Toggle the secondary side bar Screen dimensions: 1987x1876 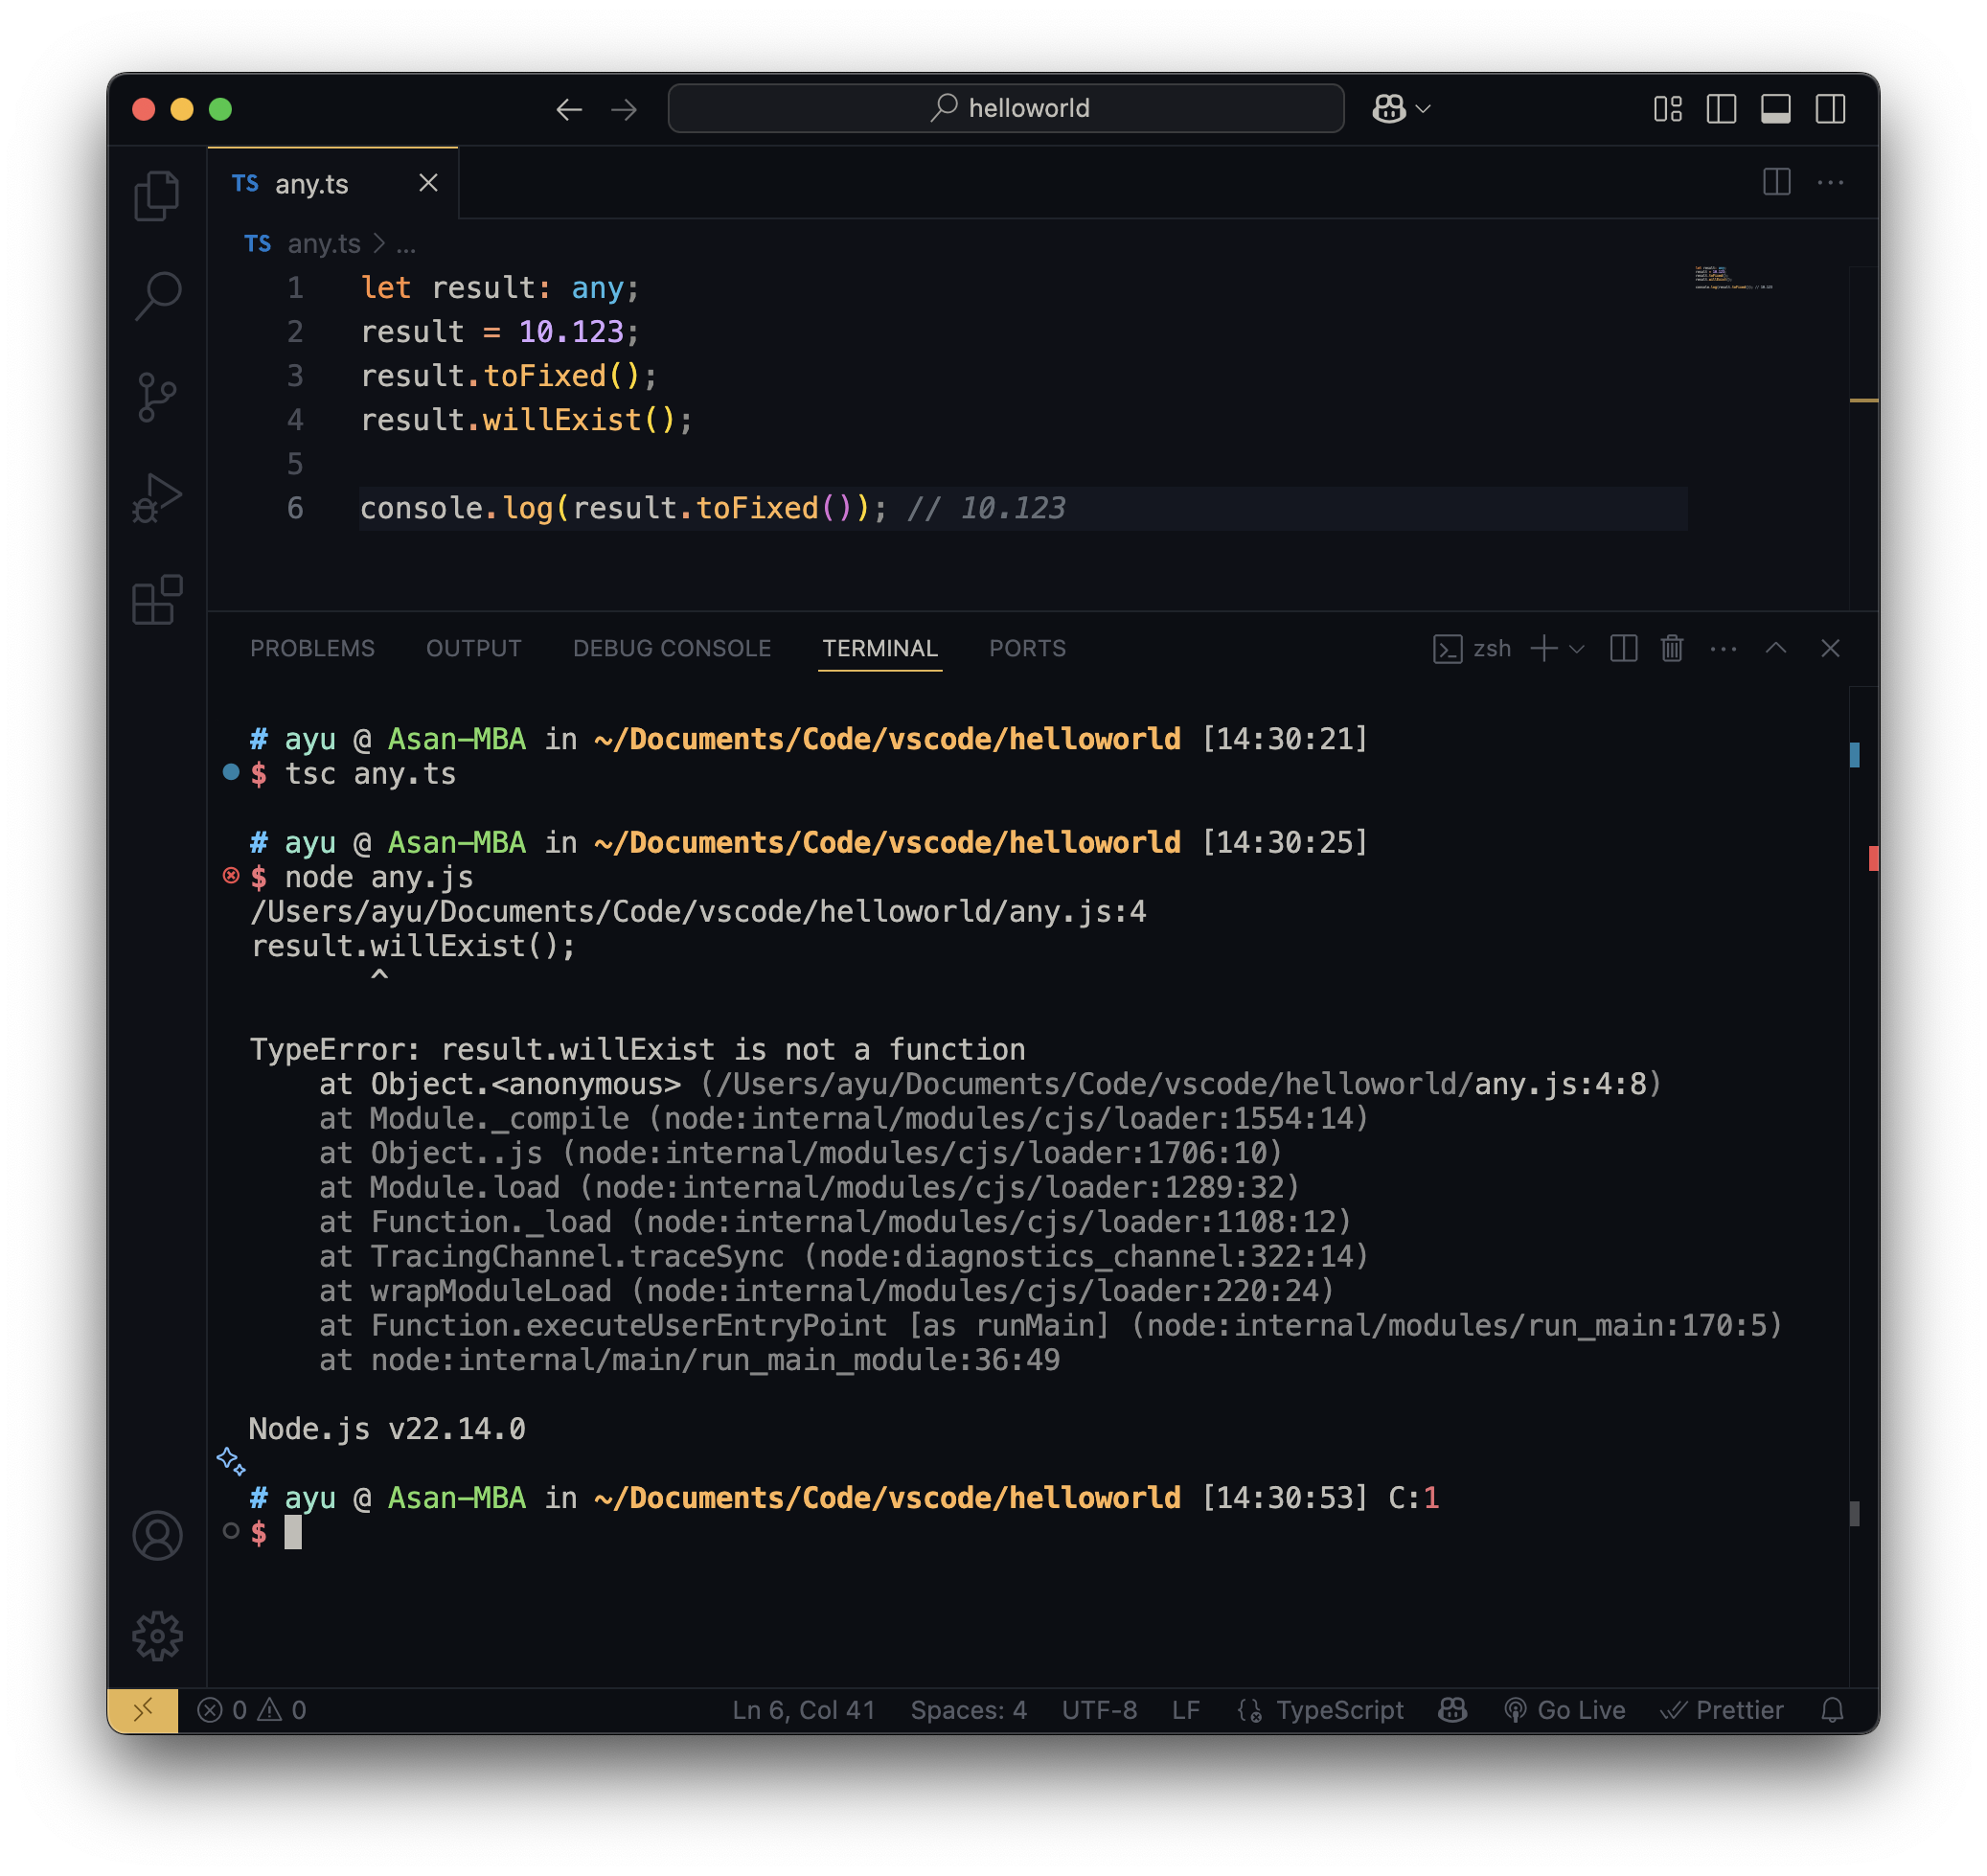tap(1830, 108)
